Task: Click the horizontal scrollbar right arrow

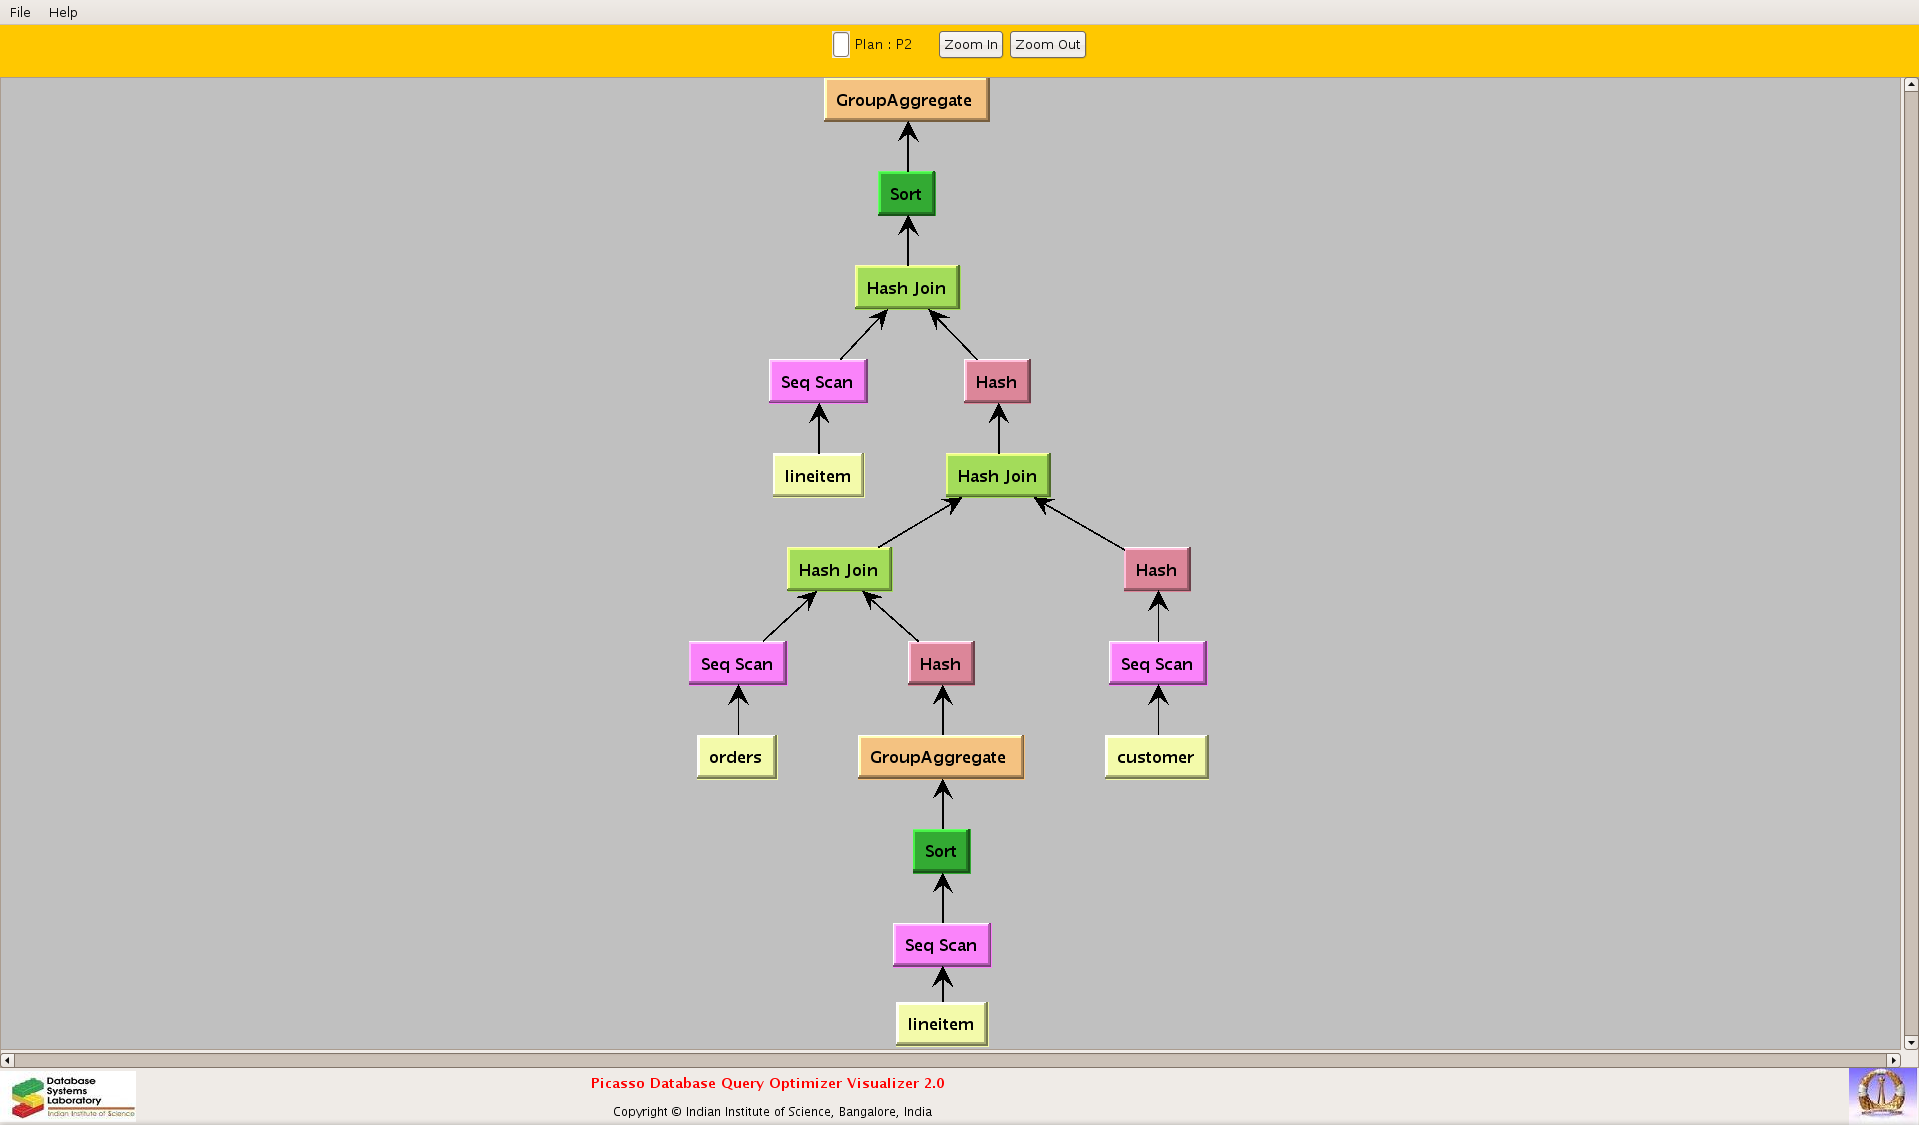Action: [1893, 1060]
